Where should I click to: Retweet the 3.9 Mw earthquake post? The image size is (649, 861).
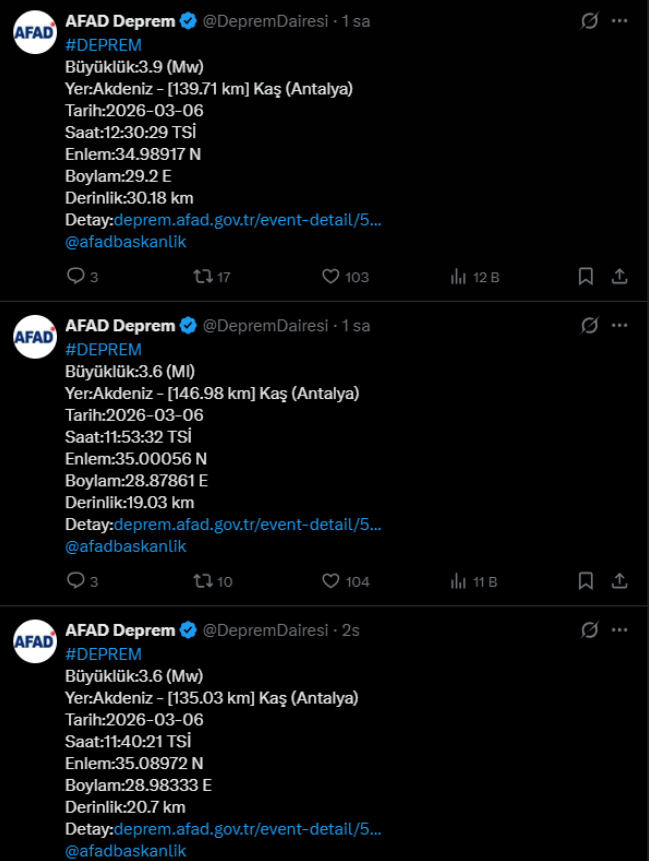point(202,277)
